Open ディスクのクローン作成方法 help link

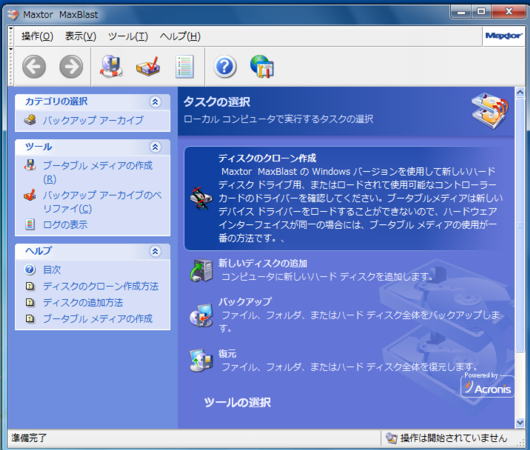[100, 286]
